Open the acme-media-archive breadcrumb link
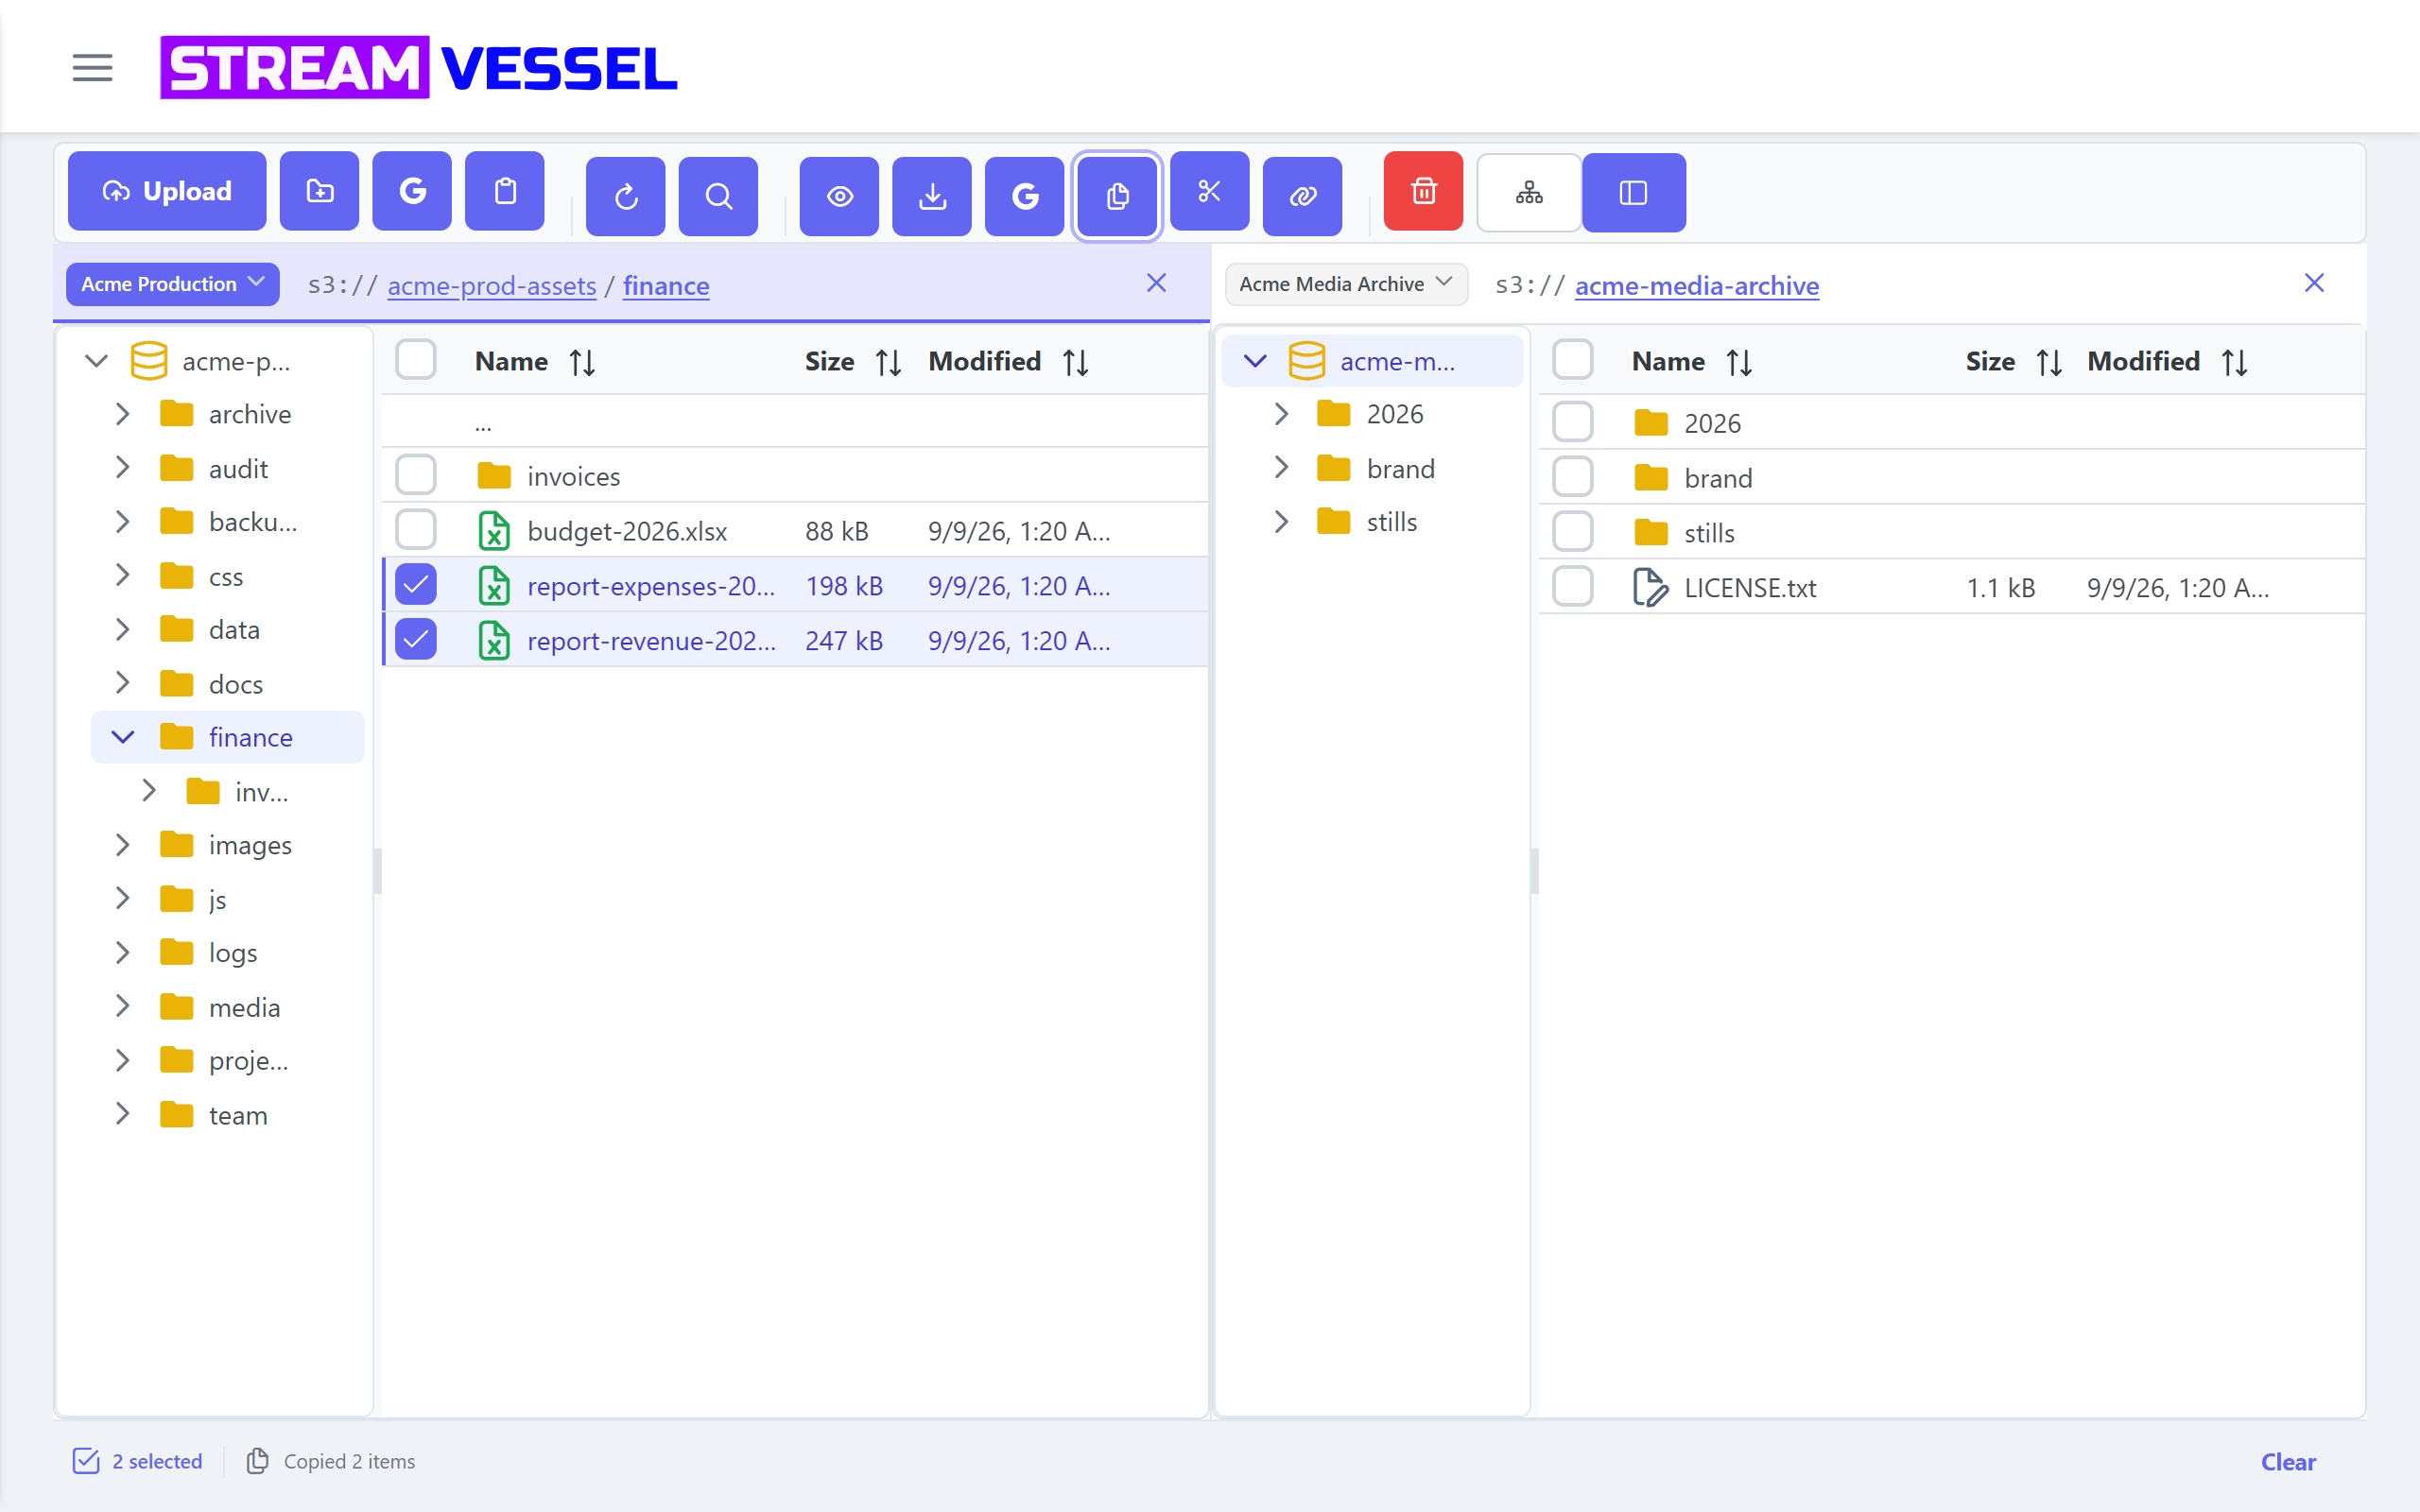Viewport: 2420px width, 1512px height. pos(1697,286)
